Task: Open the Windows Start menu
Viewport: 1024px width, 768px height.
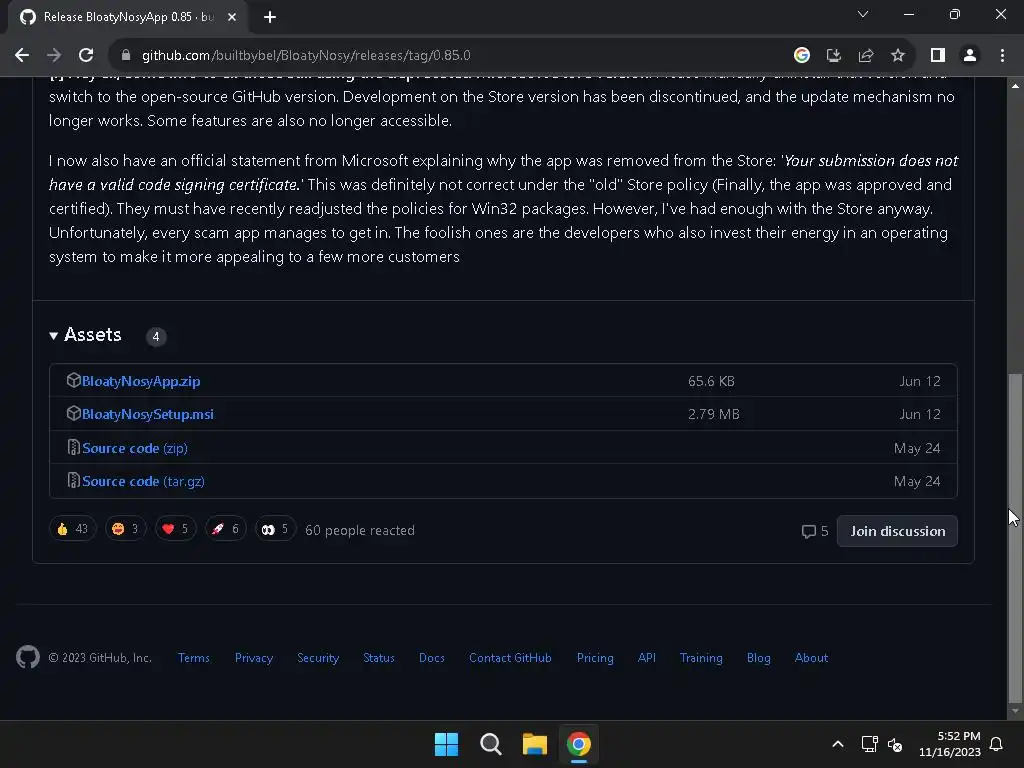Action: pos(447,744)
